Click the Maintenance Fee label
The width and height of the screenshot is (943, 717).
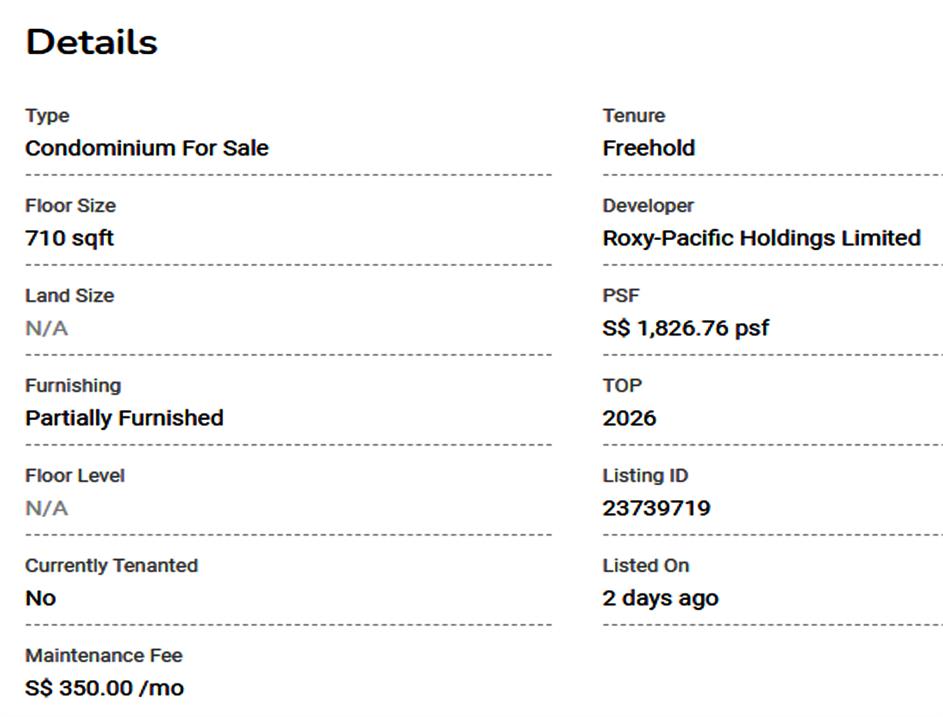click(x=104, y=656)
